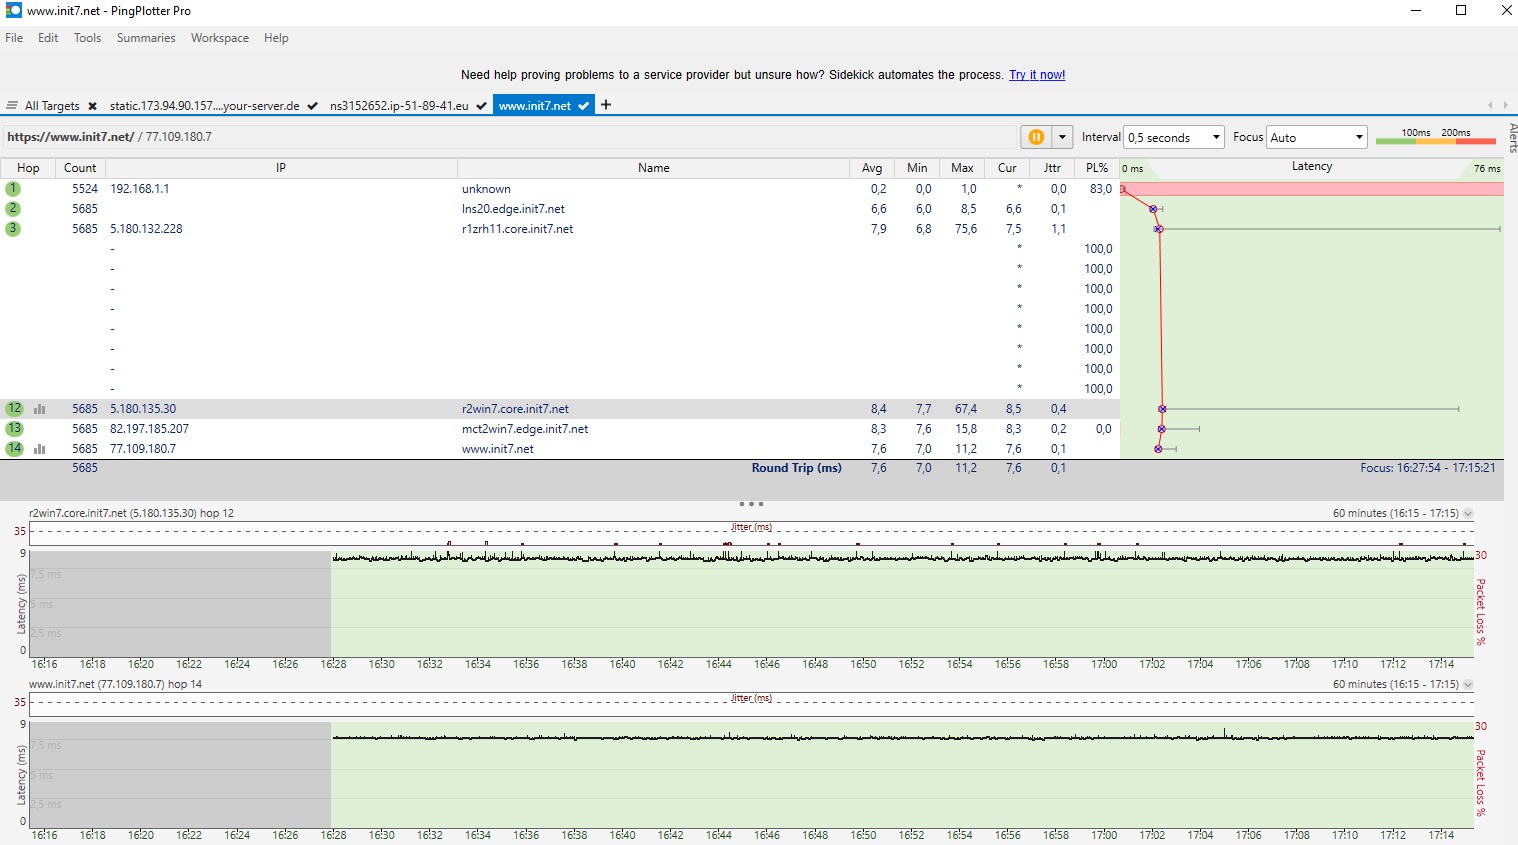Image resolution: width=1518 pixels, height=845 pixels.
Task: Select the mct2win7.edge.init7.net row
Action: pos(560,429)
